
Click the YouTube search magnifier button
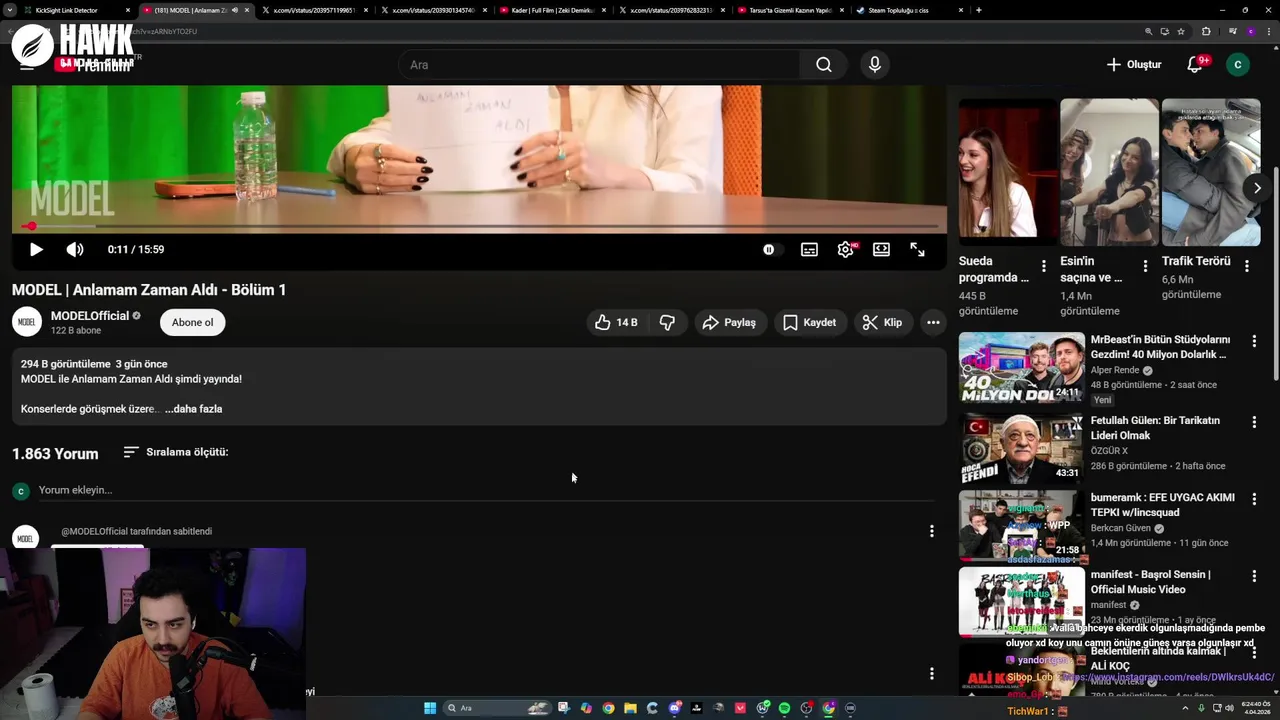tap(823, 65)
